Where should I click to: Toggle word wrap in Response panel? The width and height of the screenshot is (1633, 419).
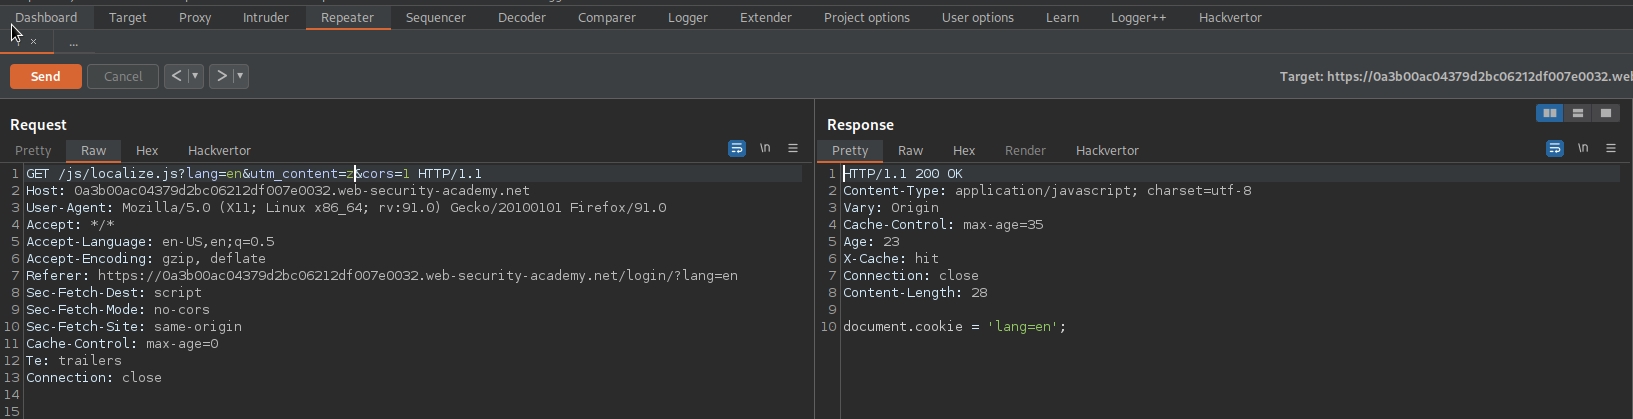pyautogui.click(x=1555, y=148)
